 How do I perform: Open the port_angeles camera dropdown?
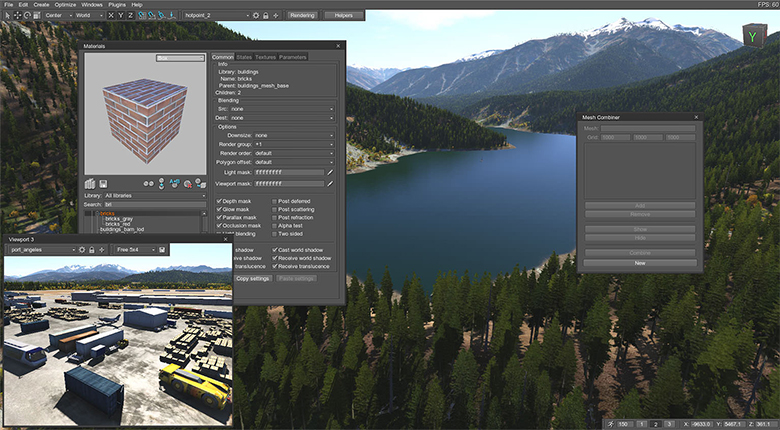[x=41, y=249]
